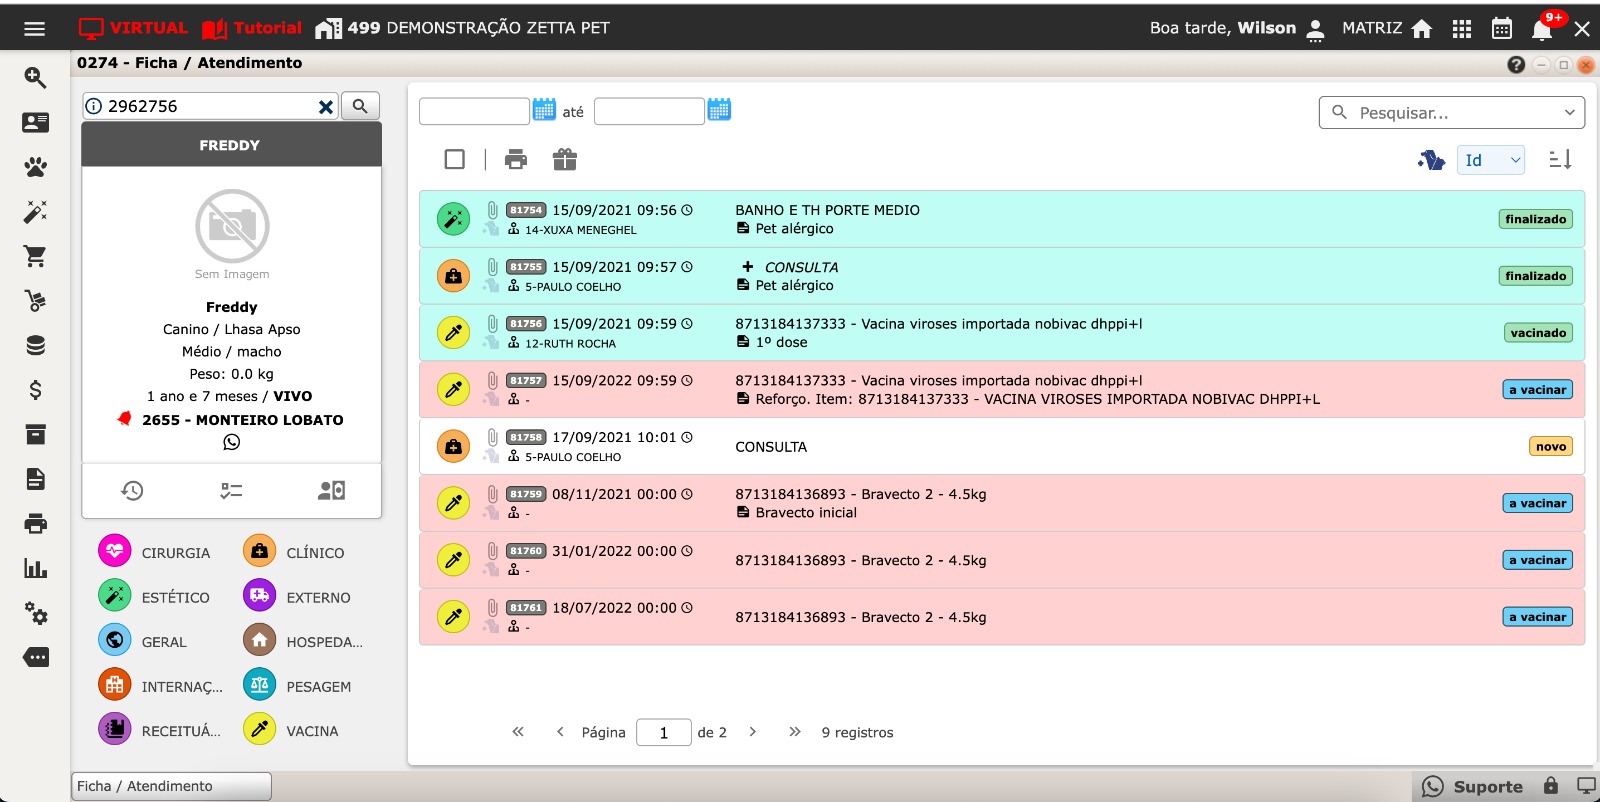
Task: Toggle the sort direction icon
Action: click(1560, 159)
